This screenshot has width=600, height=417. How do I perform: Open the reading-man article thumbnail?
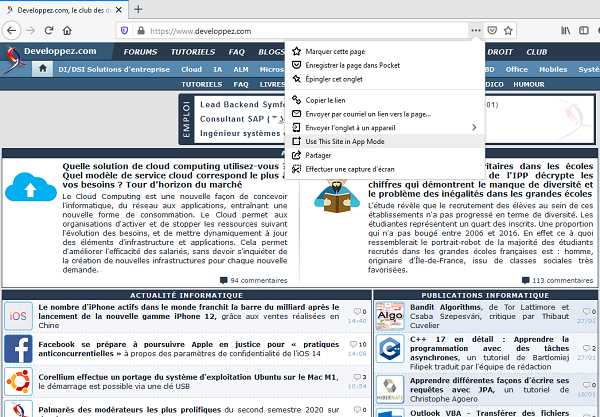pos(337,196)
